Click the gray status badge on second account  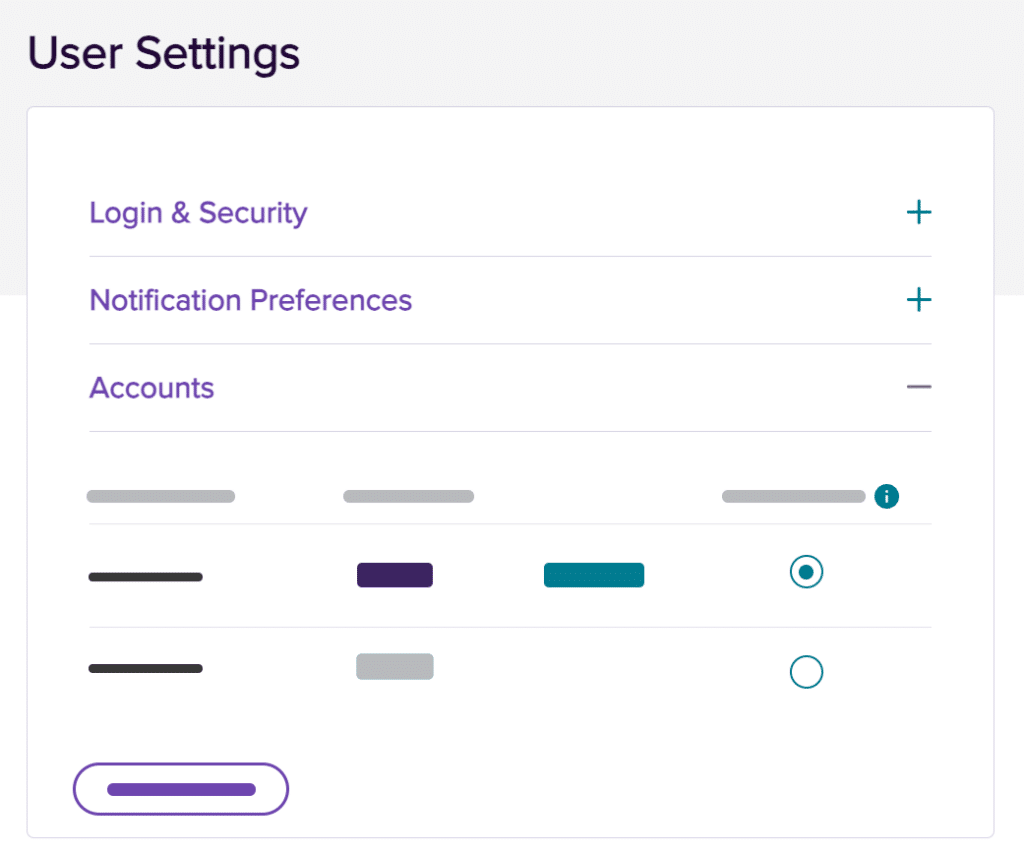[x=395, y=666]
